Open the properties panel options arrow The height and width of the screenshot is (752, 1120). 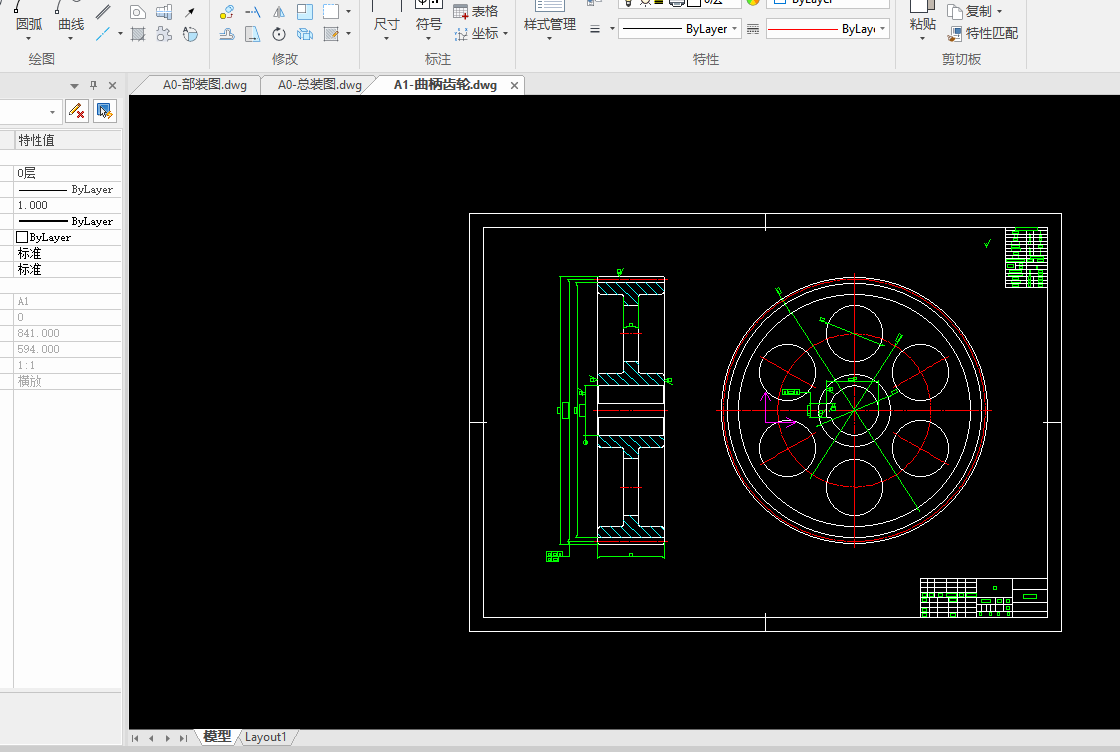tap(74, 86)
